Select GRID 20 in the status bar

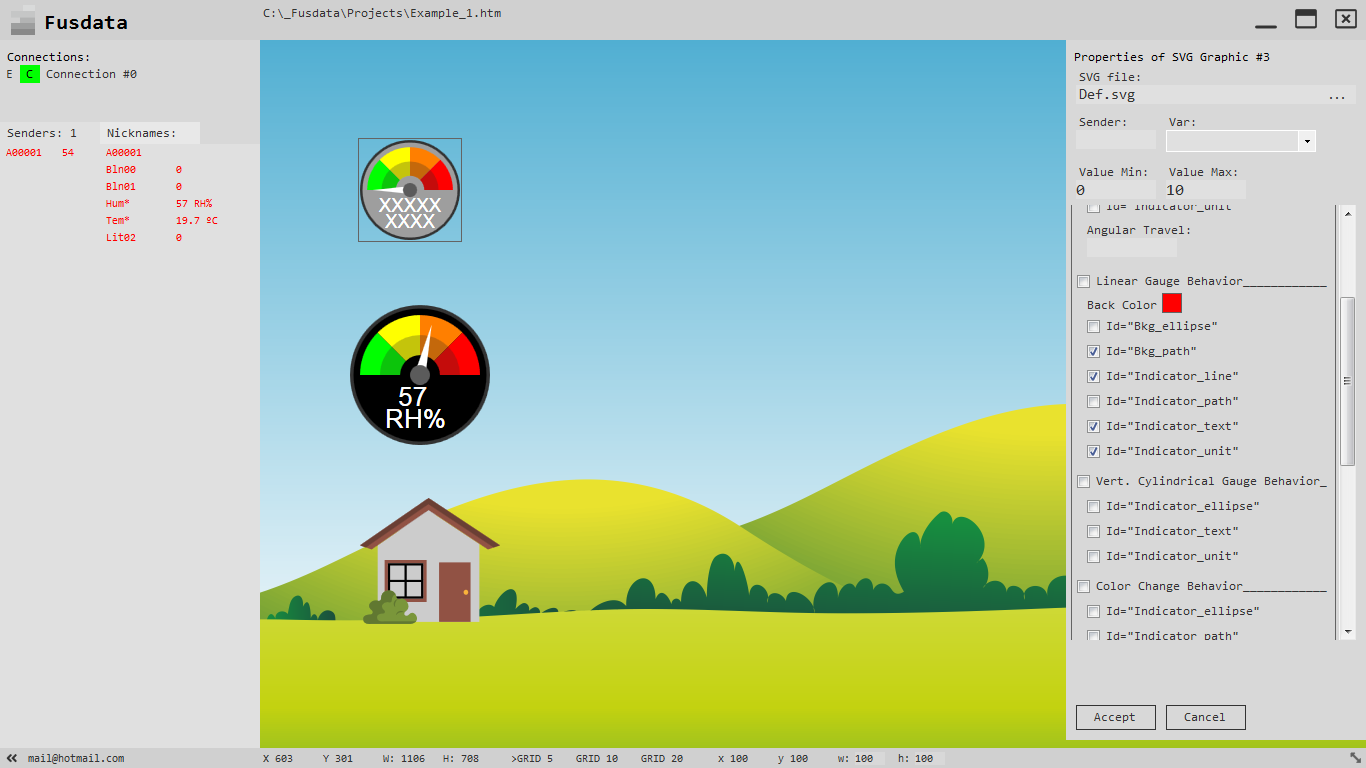pyautogui.click(x=662, y=759)
